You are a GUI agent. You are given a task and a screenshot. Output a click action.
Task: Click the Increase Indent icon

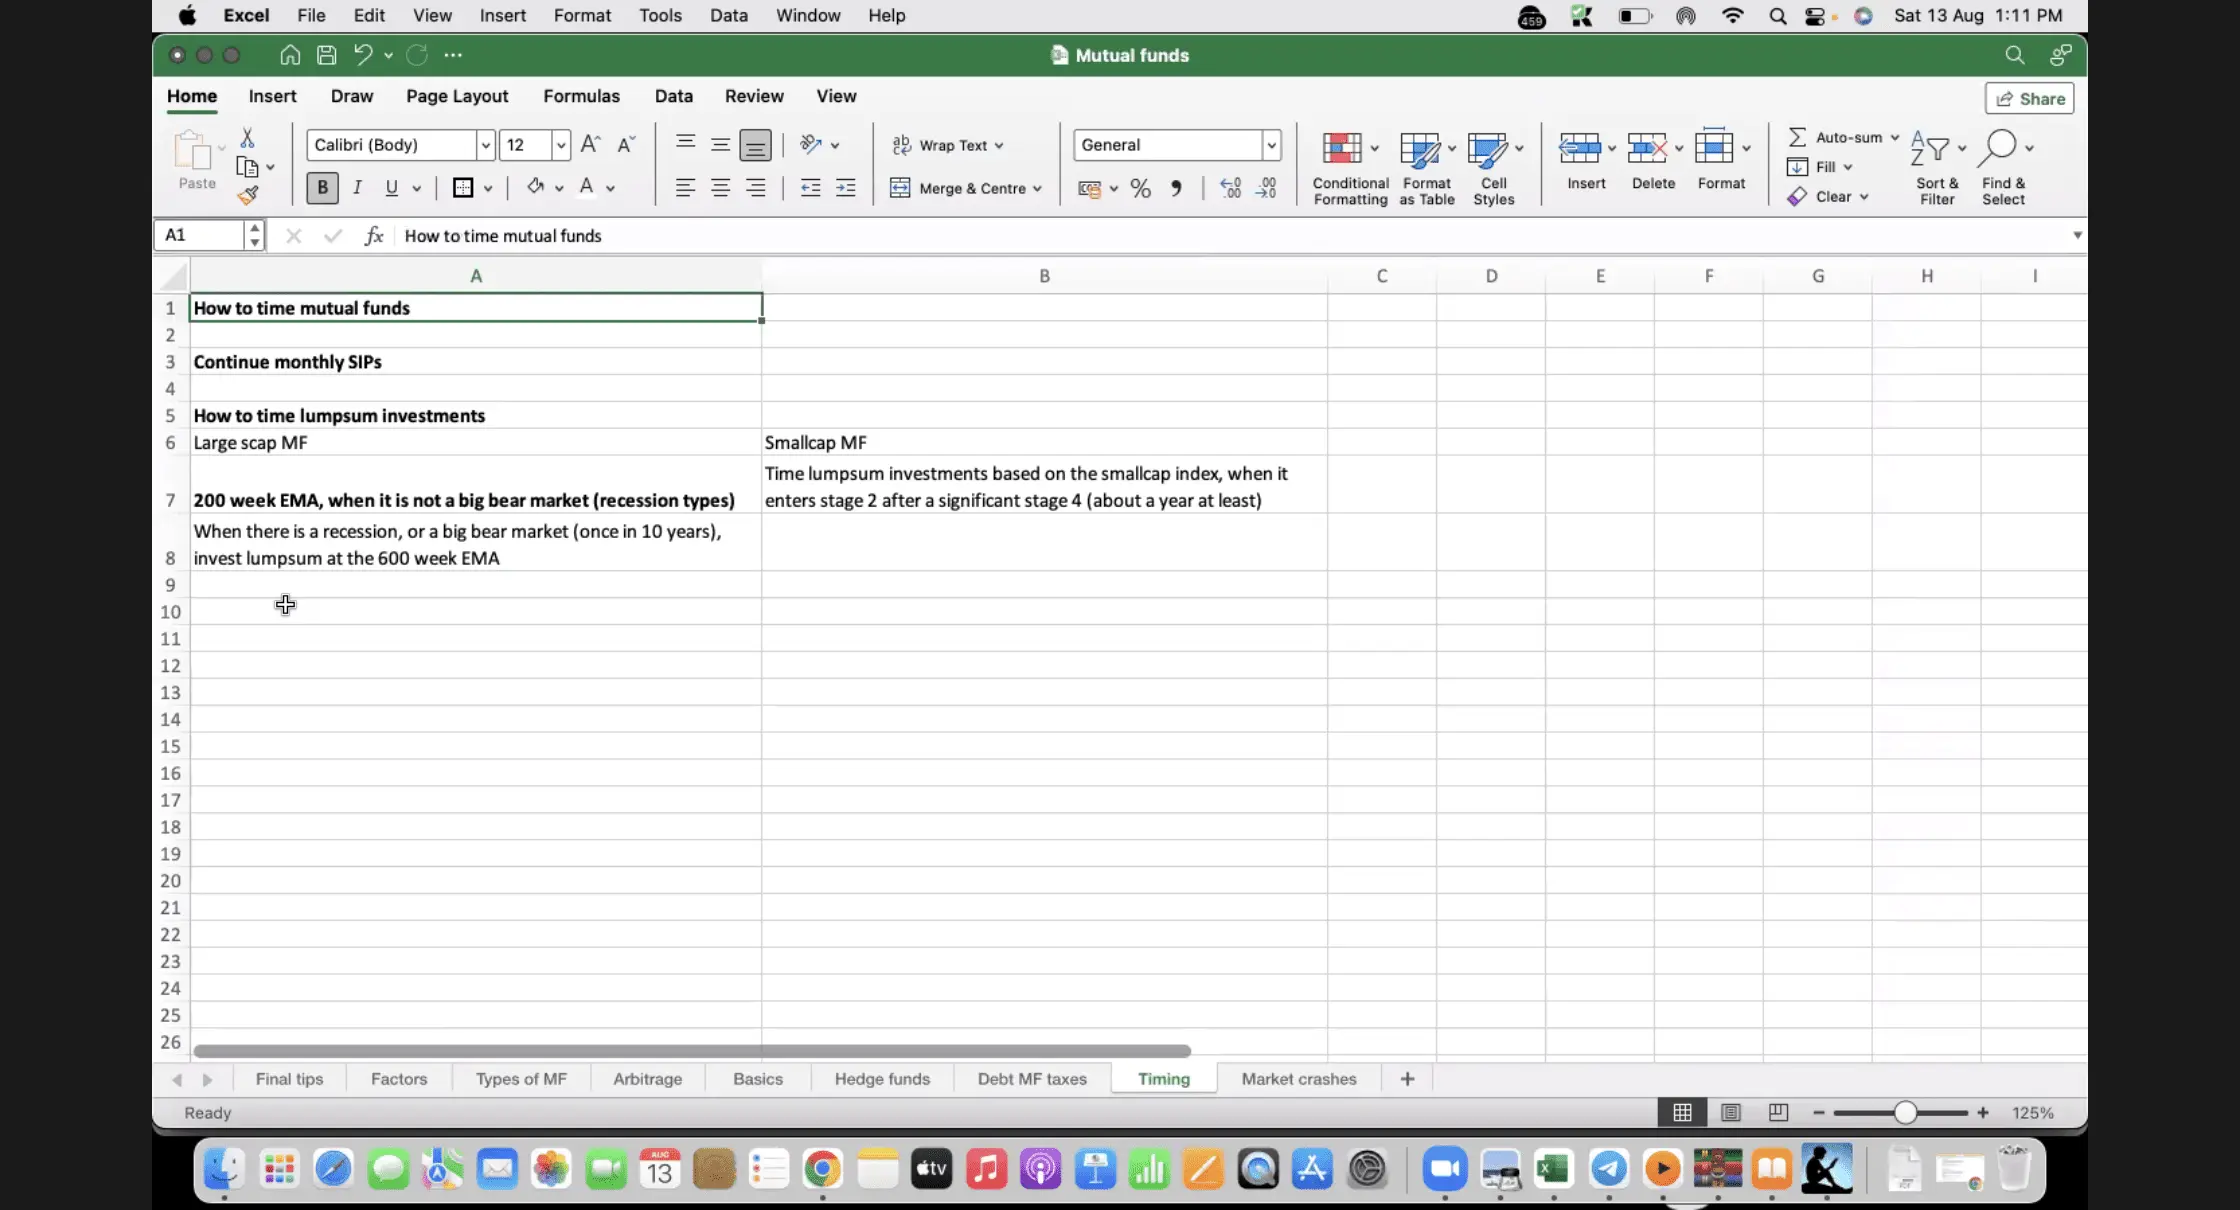846,188
